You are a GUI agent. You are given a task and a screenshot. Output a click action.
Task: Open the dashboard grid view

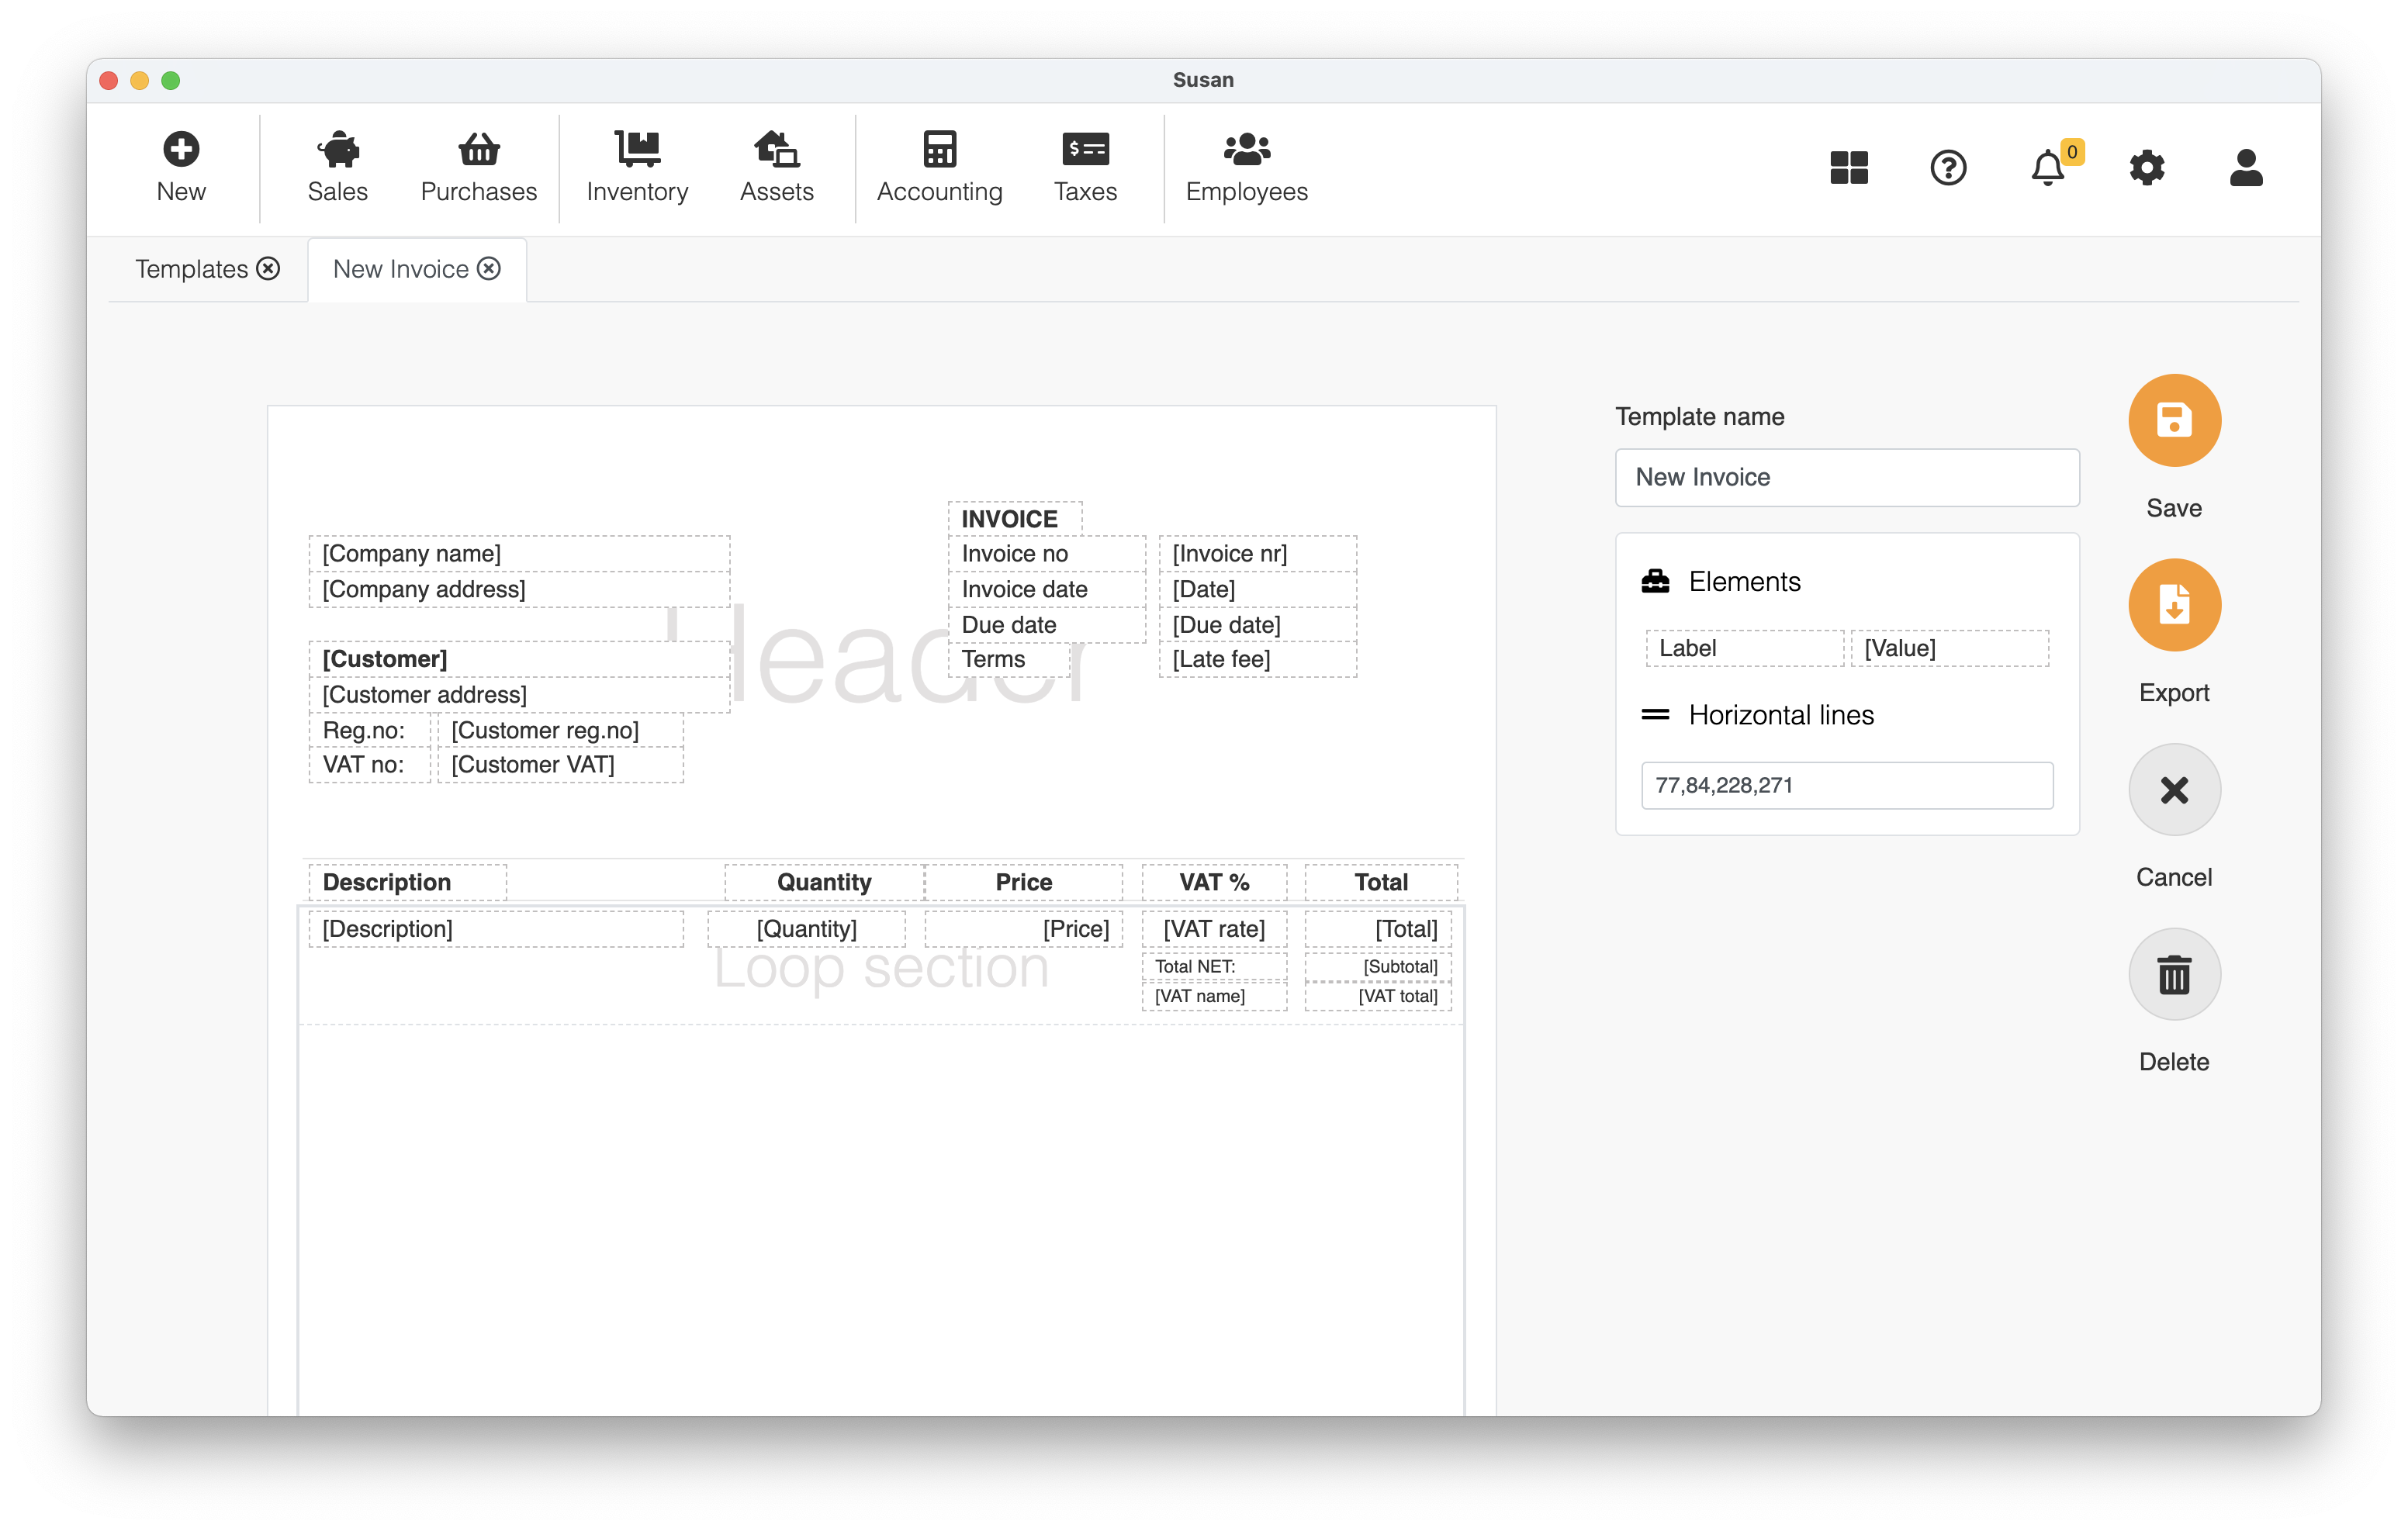[x=1848, y=167]
